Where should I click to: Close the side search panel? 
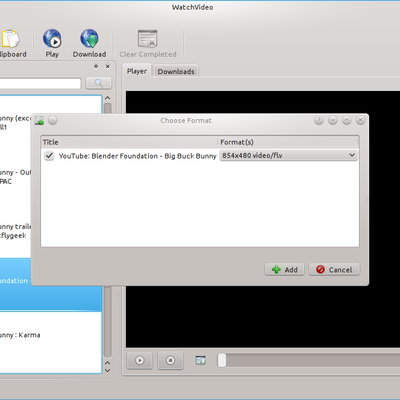[108, 66]
